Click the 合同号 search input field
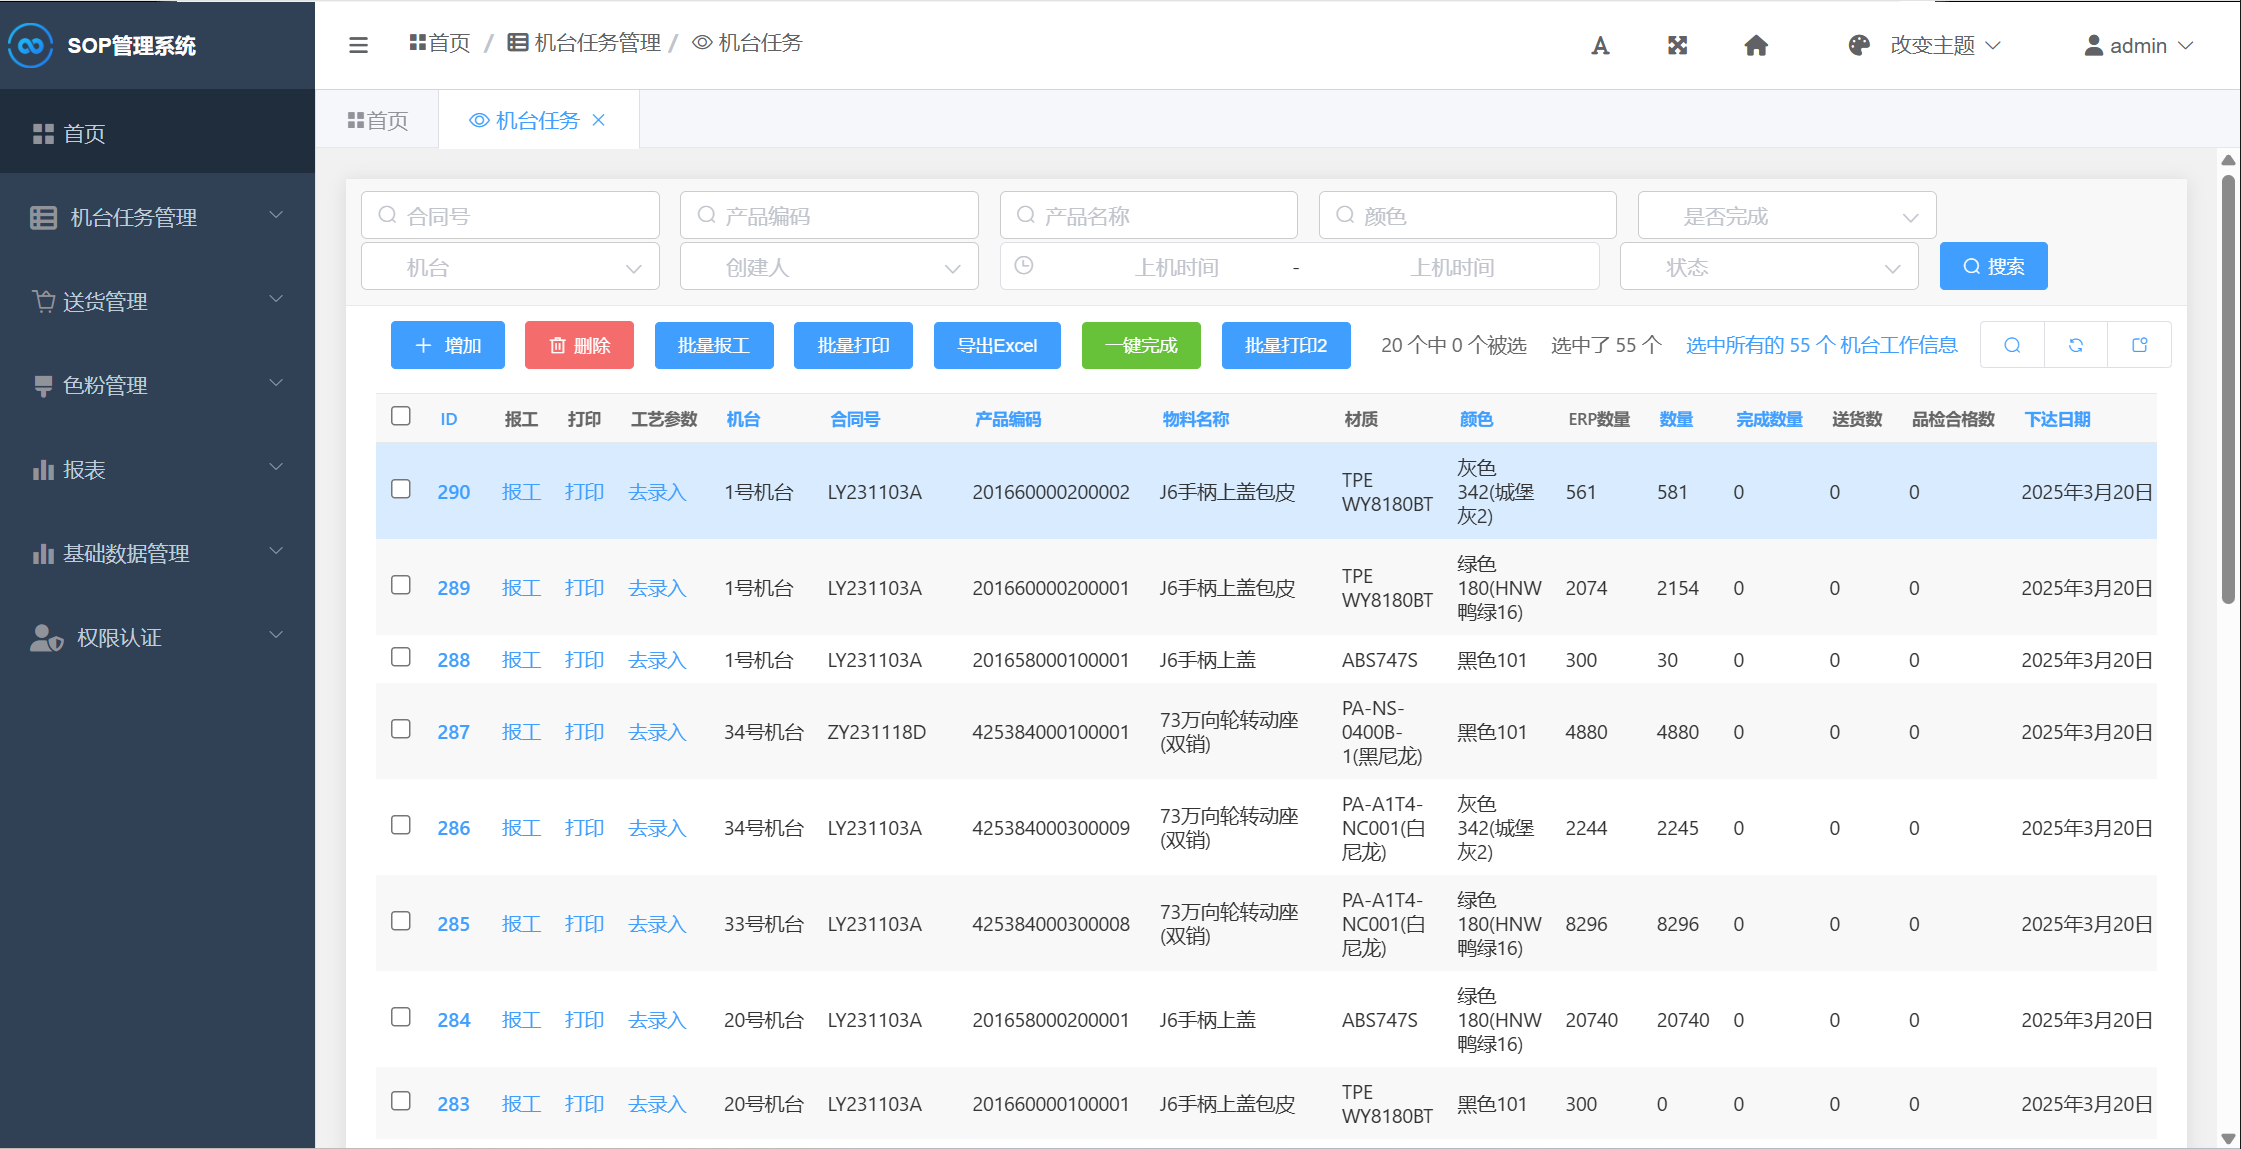This screenshot has height=1149, width=2241. [x=510, y=216]
